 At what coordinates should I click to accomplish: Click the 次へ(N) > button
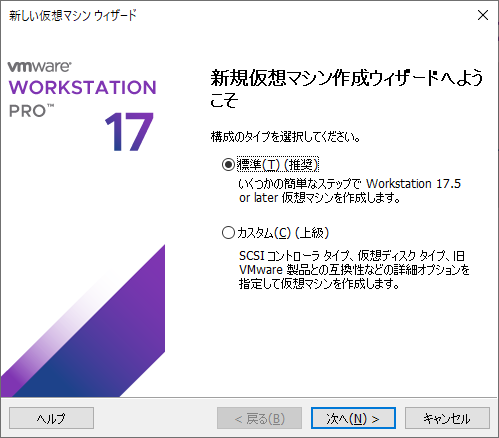[x=353, y=418]
